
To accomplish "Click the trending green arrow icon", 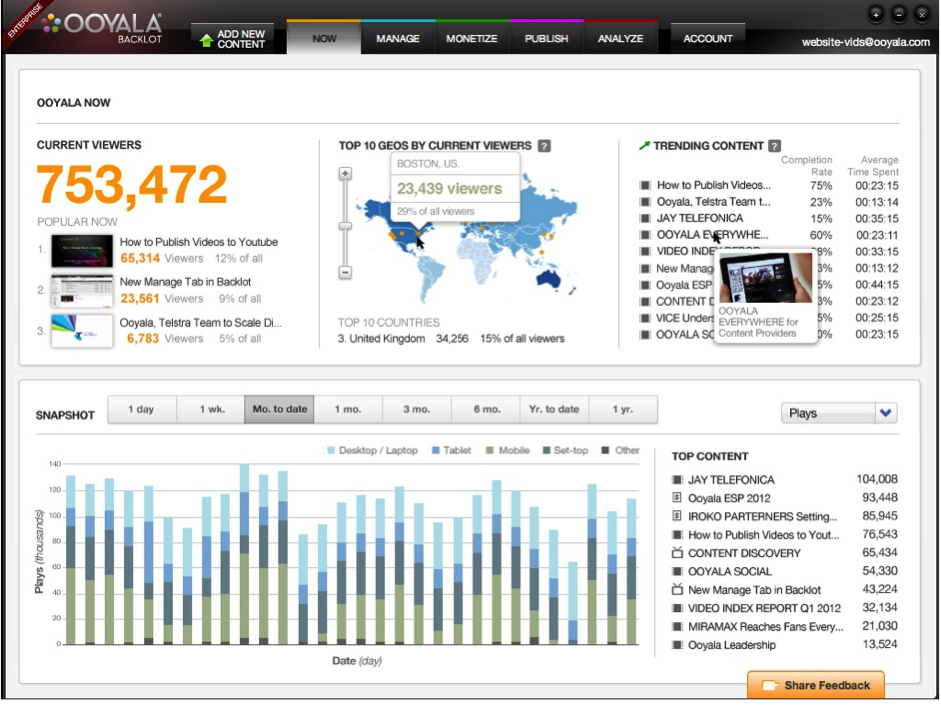I will coord(645,145).
